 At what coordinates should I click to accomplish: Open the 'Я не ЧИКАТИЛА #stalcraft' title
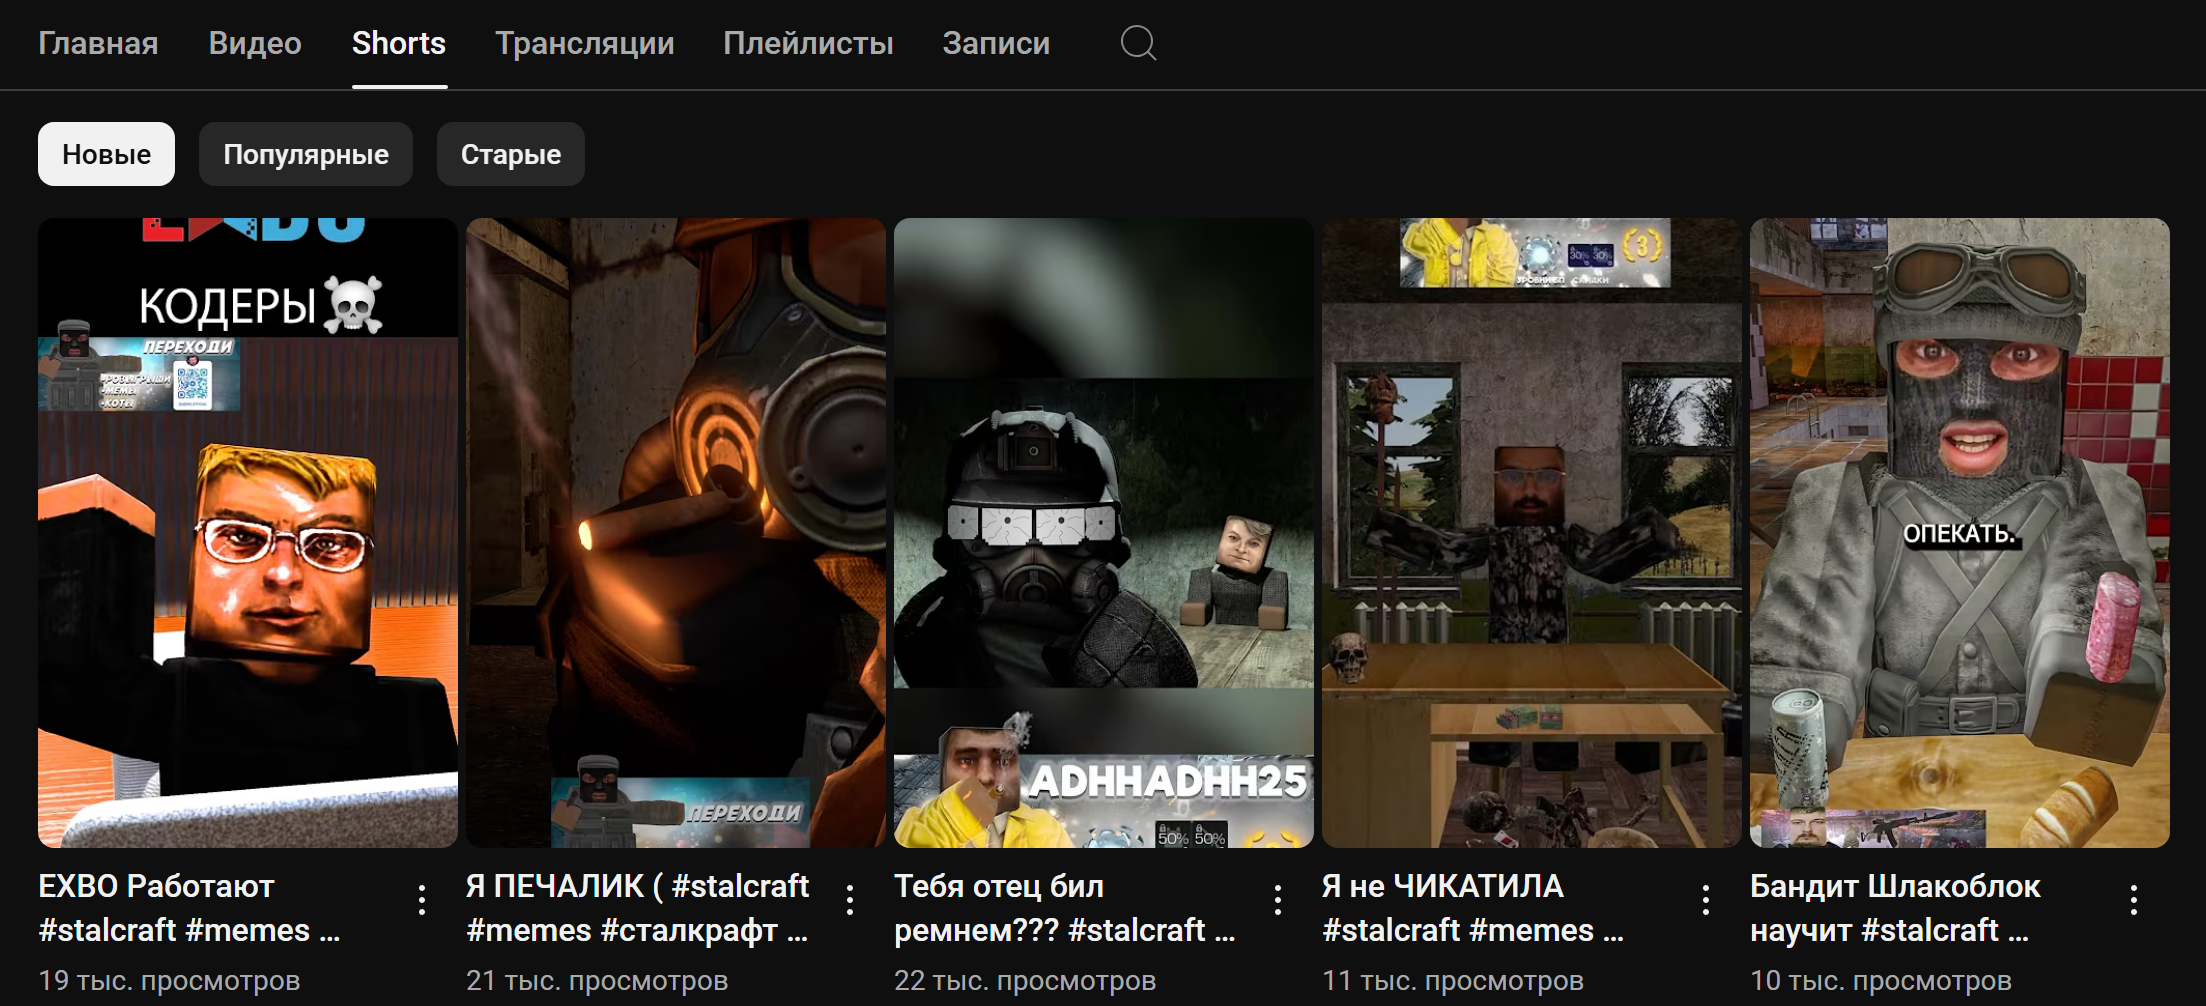1473,908
